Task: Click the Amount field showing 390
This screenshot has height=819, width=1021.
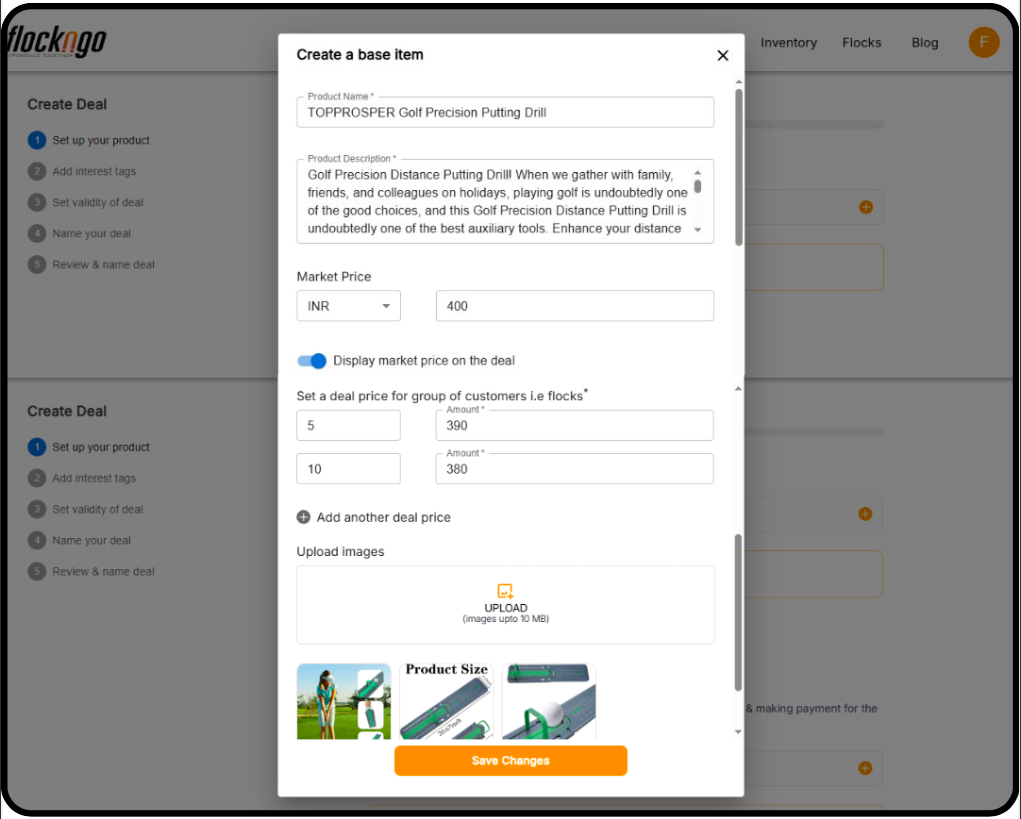Action: [x=574, y=426]
